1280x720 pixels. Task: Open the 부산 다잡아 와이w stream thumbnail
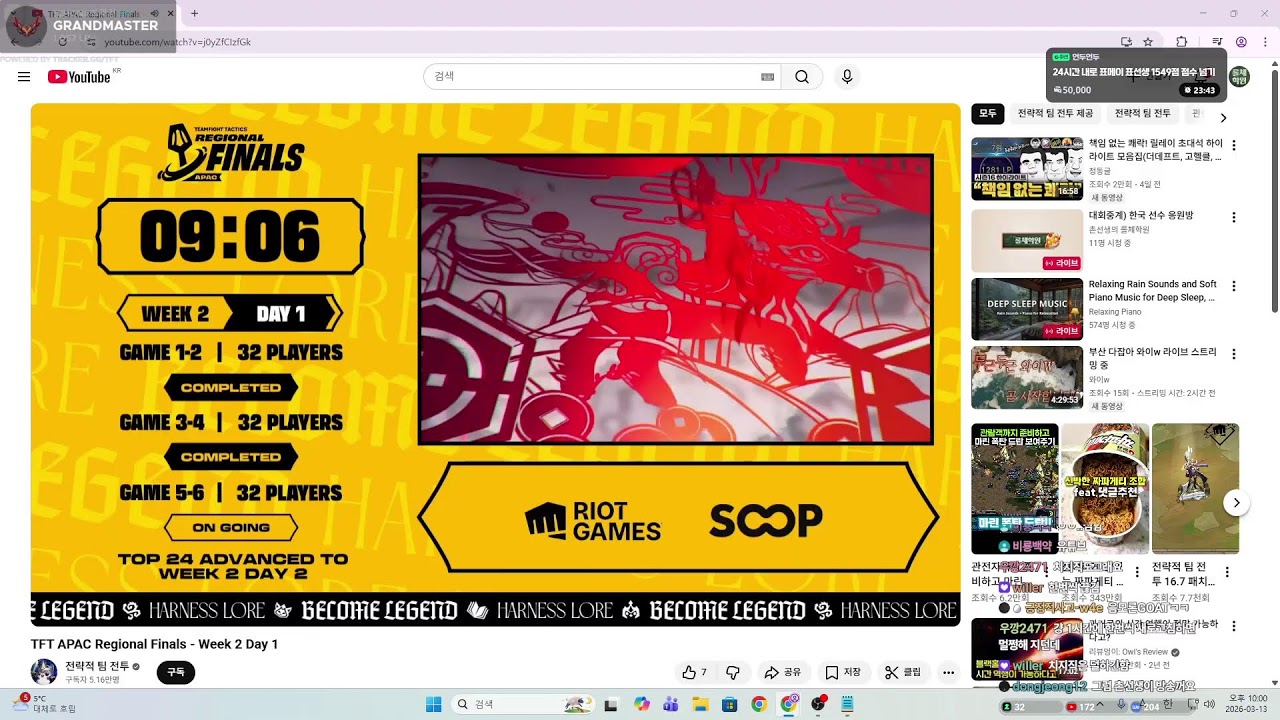1027,378
